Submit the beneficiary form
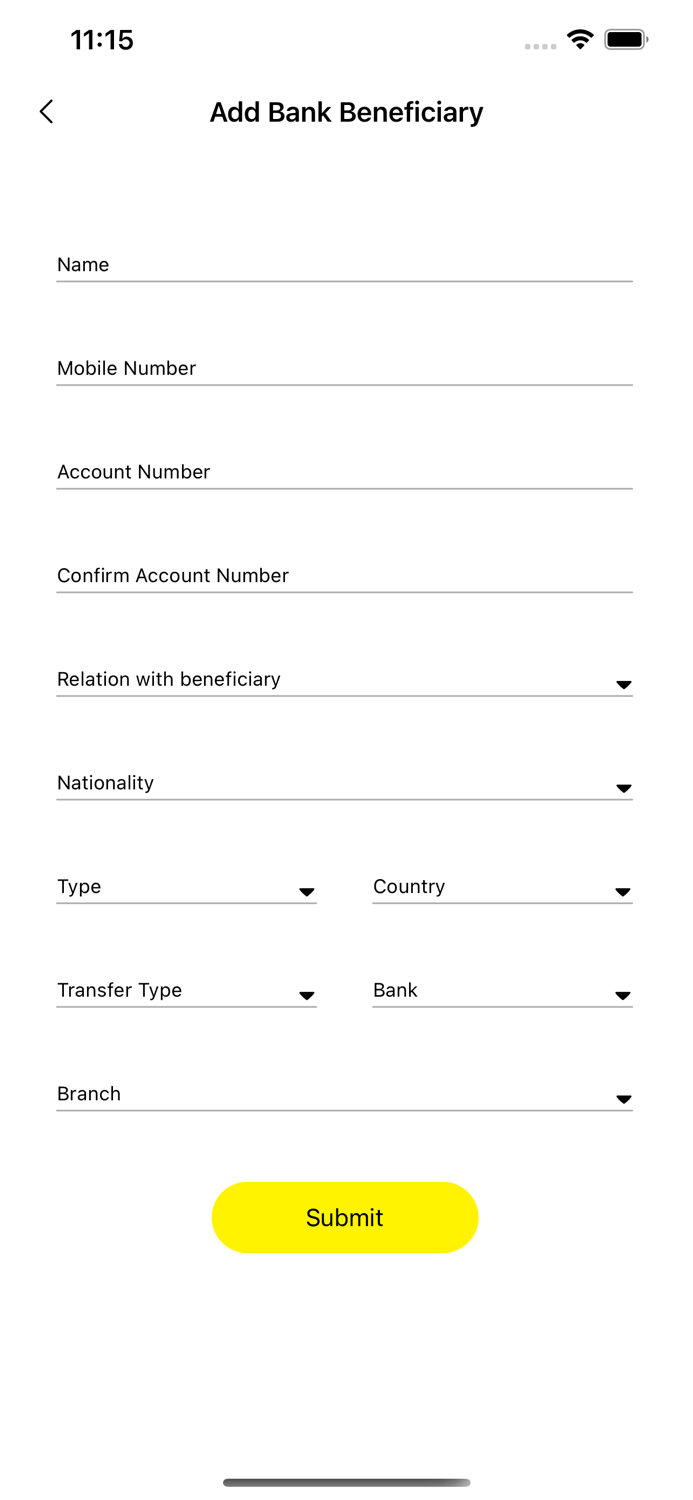The height and width of the screenshot is (1500, 693). point(344,1217)
